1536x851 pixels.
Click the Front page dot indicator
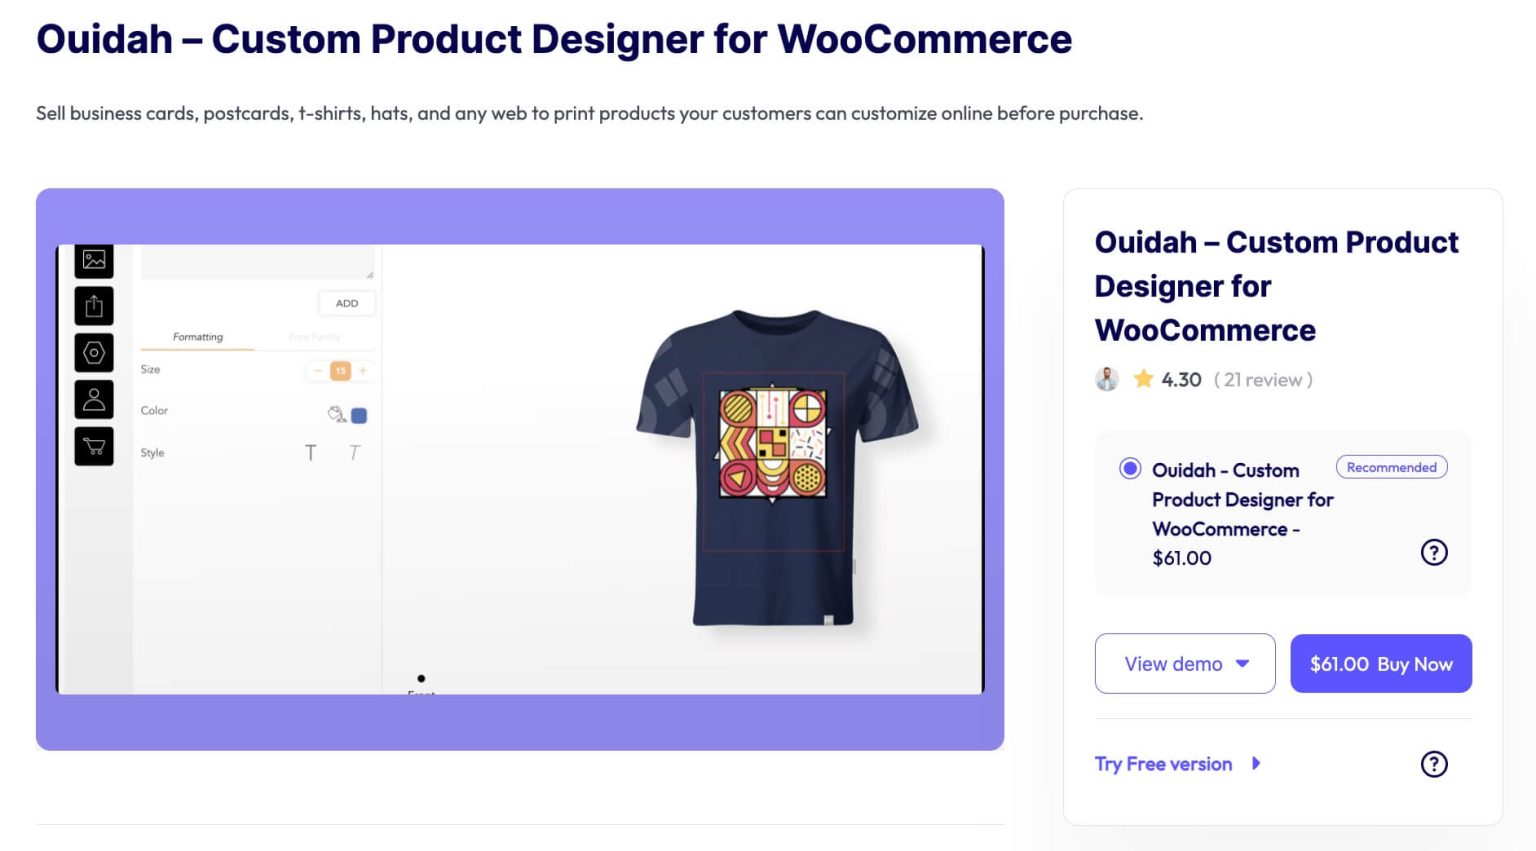coord(421,678)
